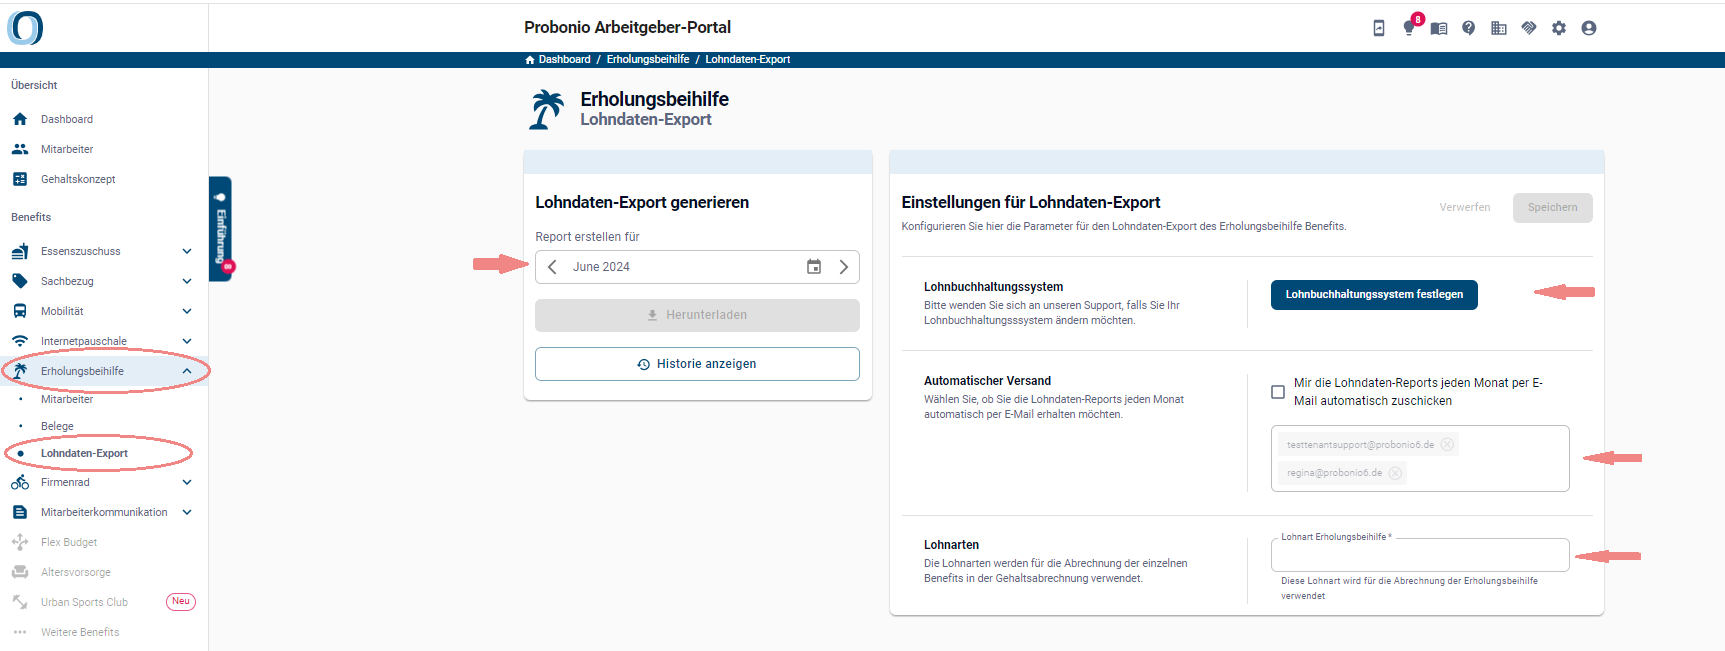Click the home icon in breadcrumb
This screenshot has height=651, width=1725.
point(530,60)
